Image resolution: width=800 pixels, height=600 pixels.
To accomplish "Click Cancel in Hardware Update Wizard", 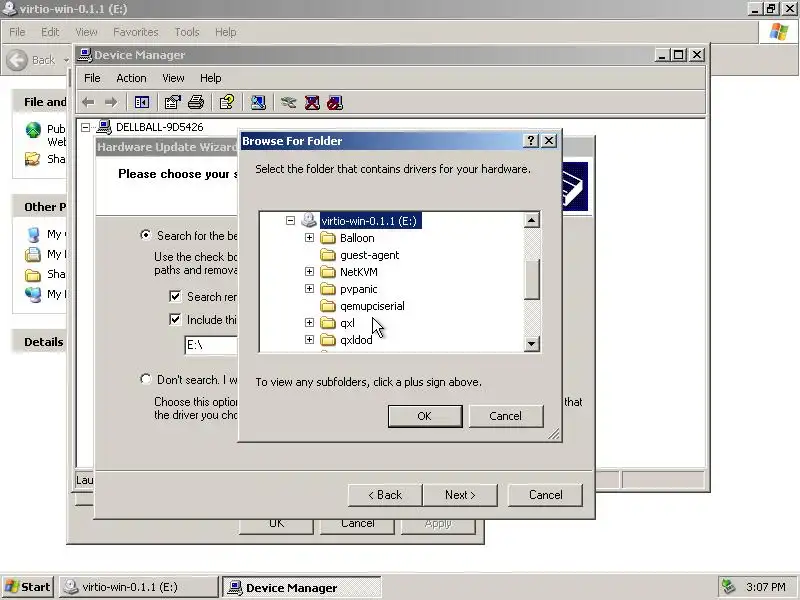I will click(545, 495).
